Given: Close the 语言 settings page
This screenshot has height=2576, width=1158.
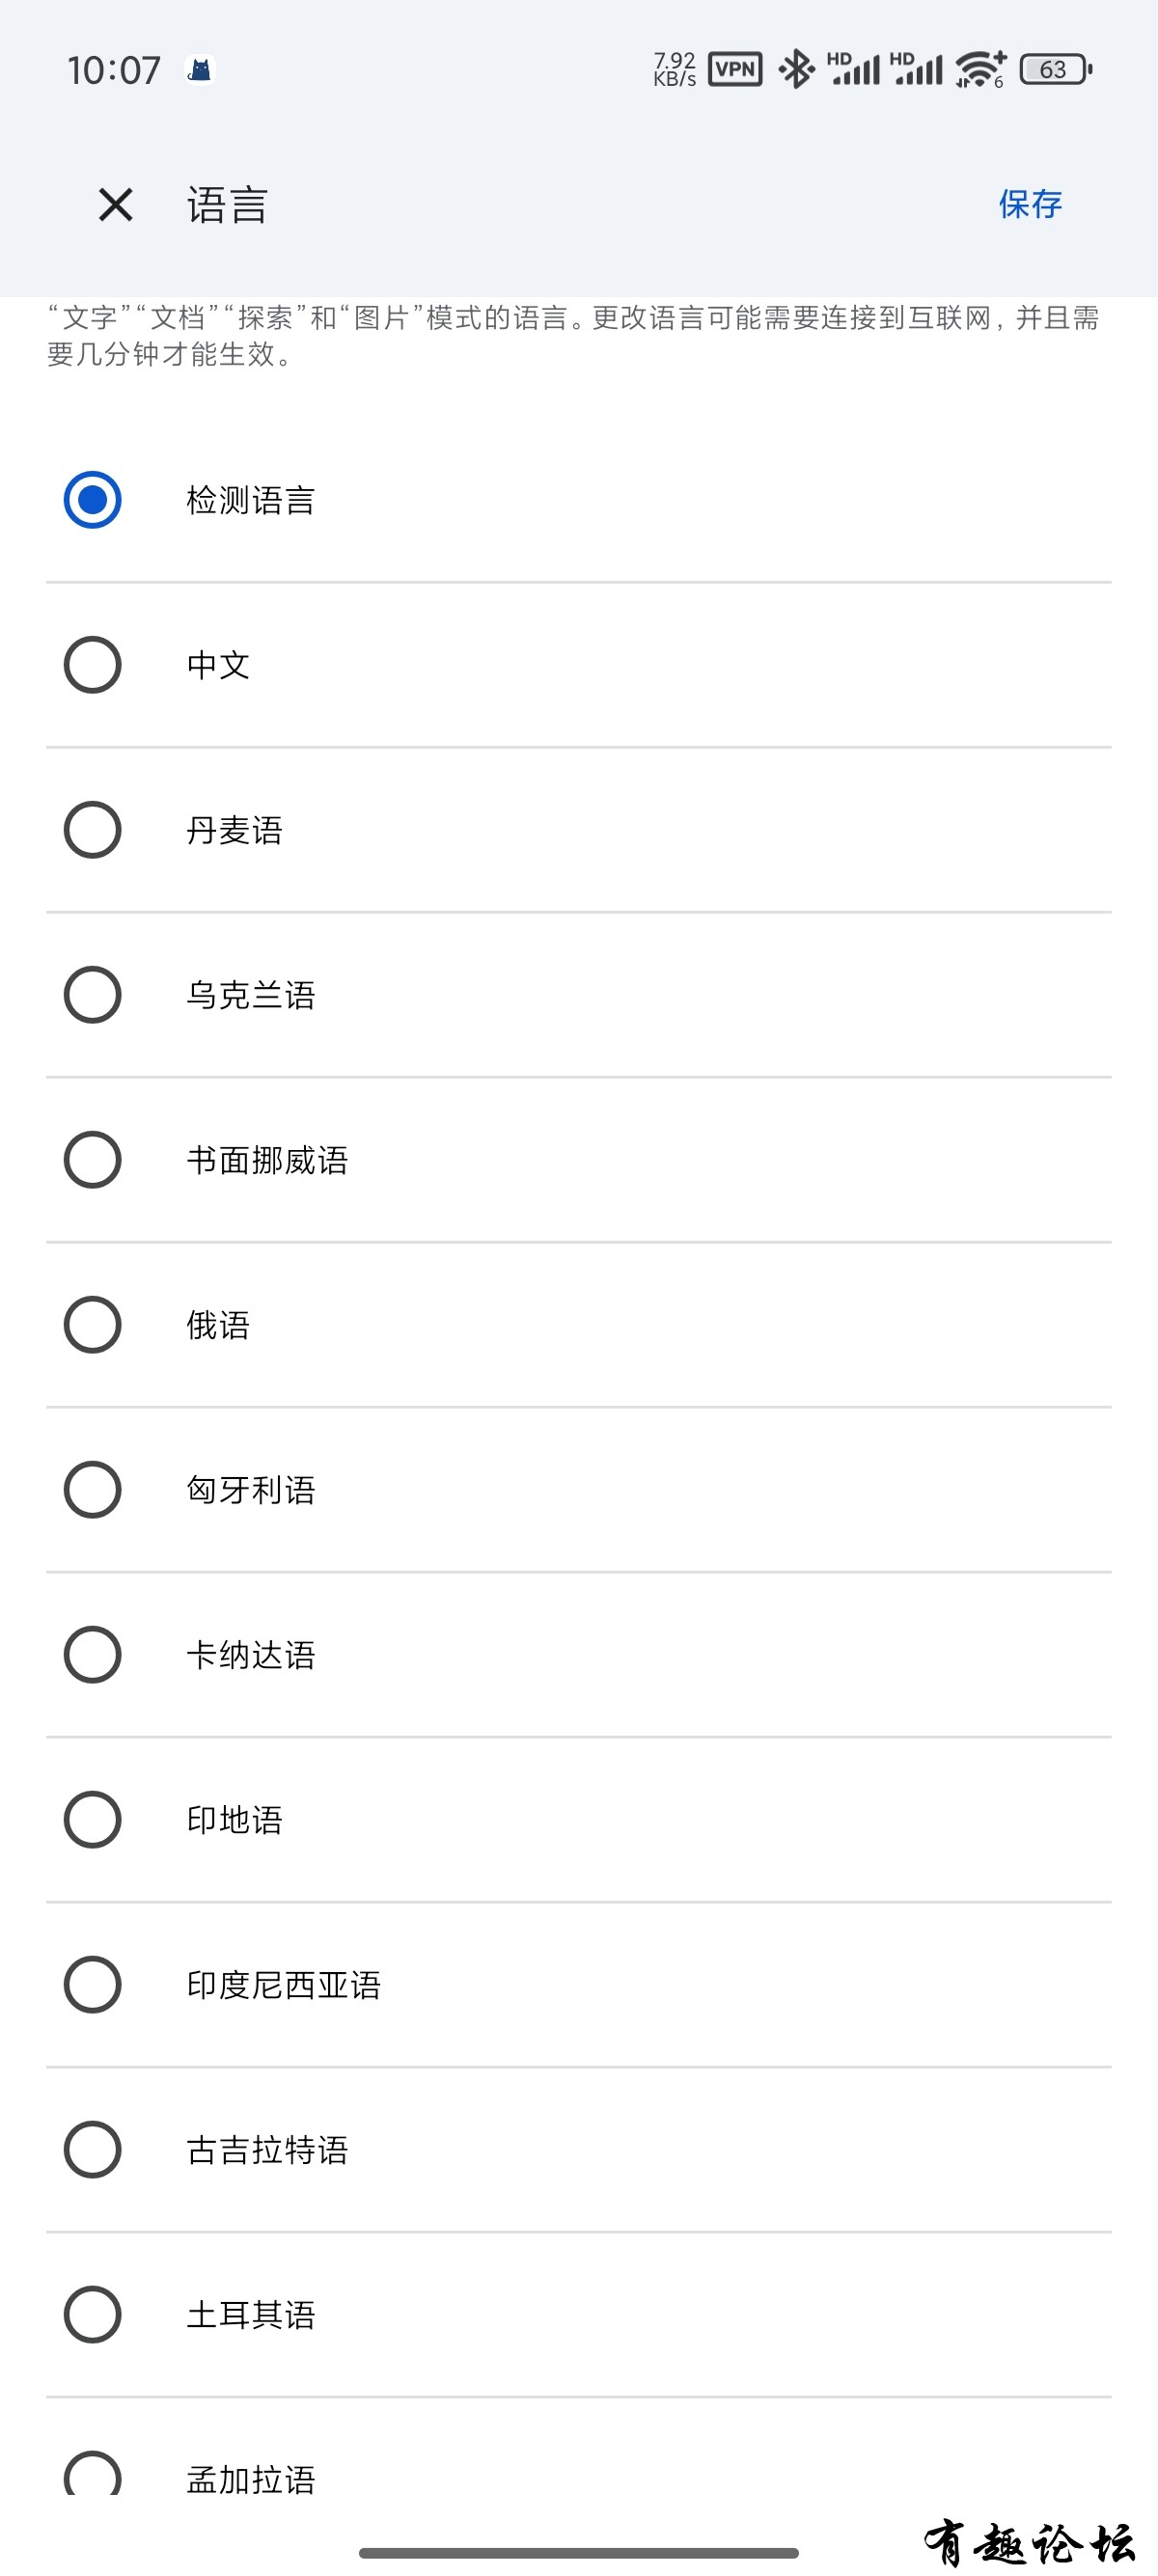Looking at the screenshot, I should [x=116, y=205].
